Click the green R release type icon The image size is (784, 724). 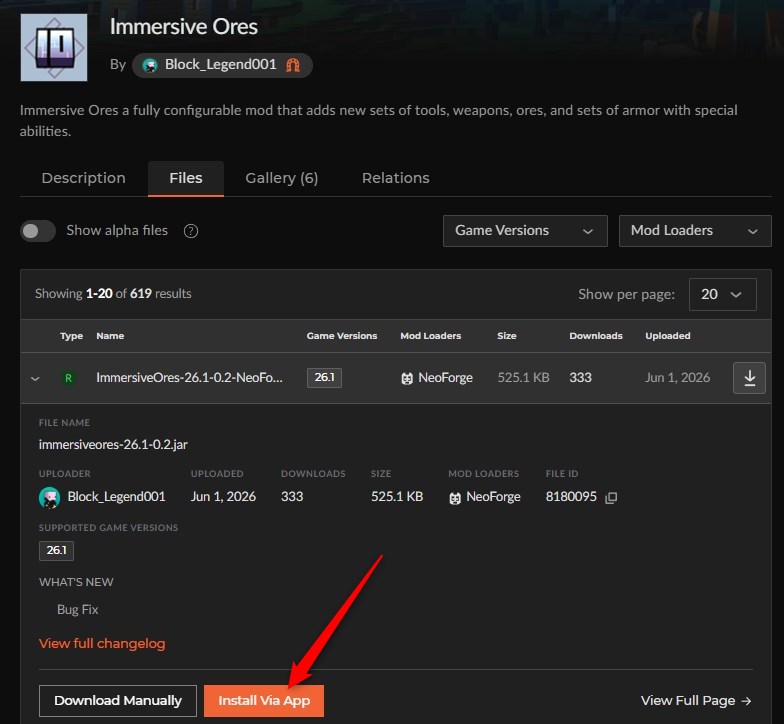(68, 378)
